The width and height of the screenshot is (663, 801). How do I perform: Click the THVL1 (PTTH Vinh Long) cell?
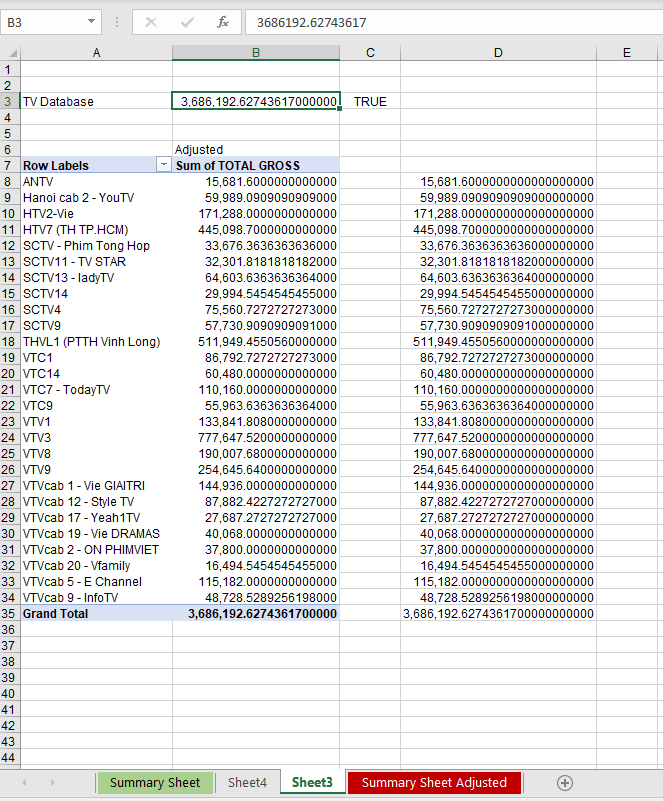tap(96, 341)
